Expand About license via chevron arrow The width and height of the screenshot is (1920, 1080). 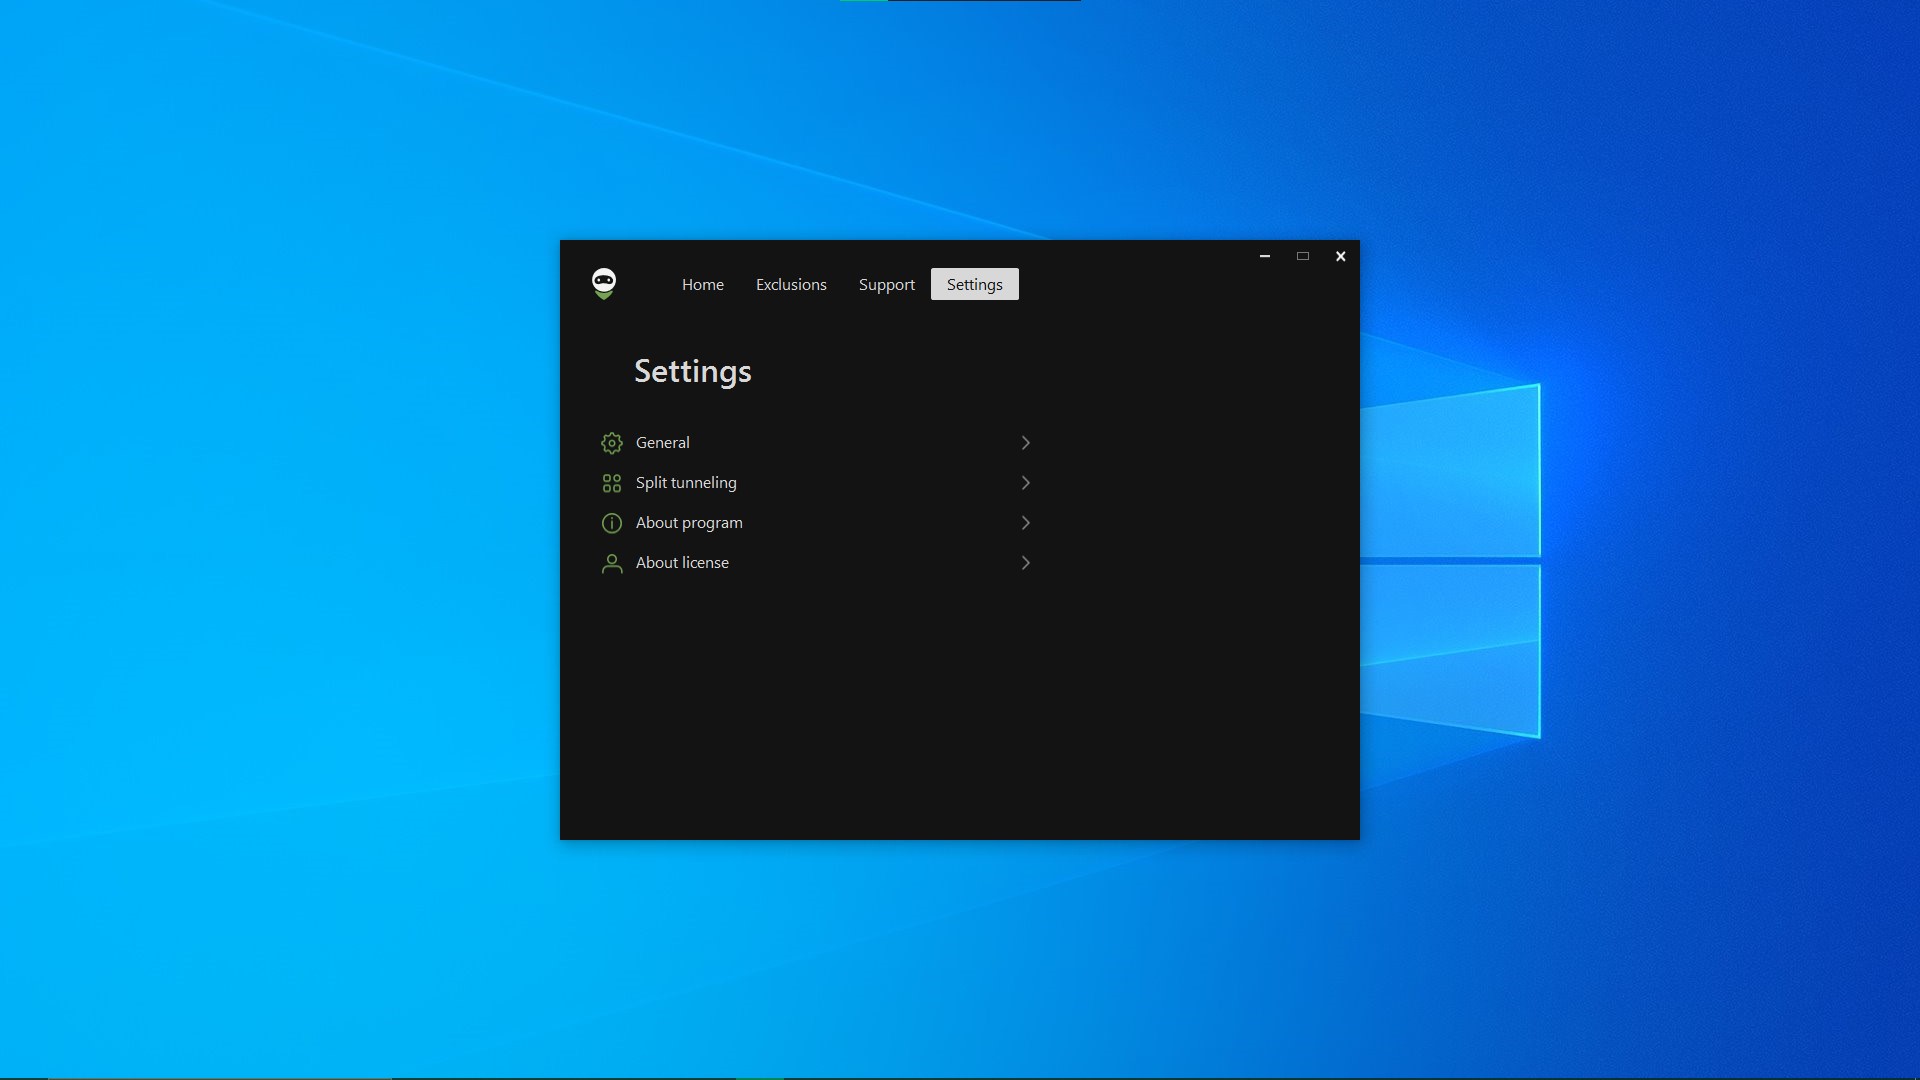1025,563
